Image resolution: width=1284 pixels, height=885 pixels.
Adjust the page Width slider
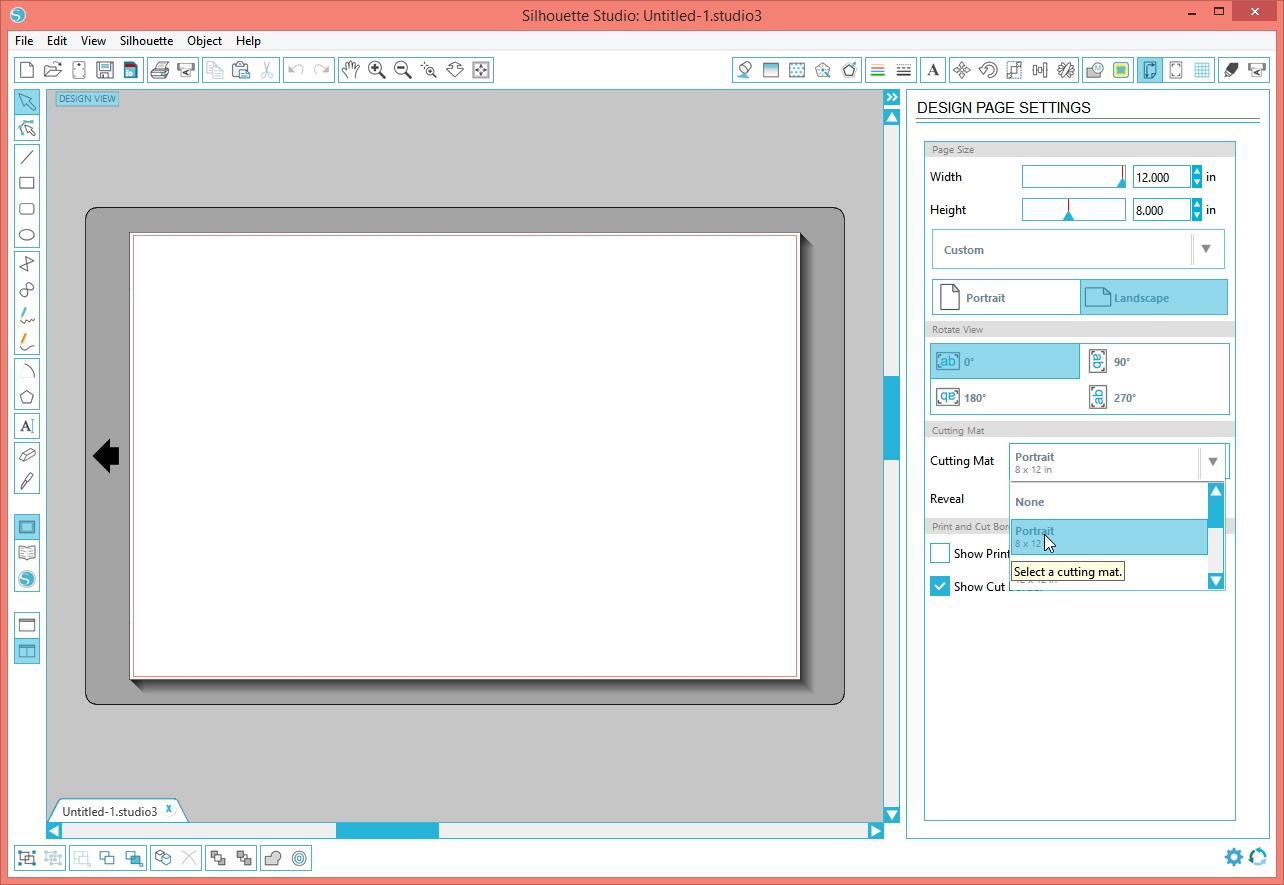(x=1074, y=177)
